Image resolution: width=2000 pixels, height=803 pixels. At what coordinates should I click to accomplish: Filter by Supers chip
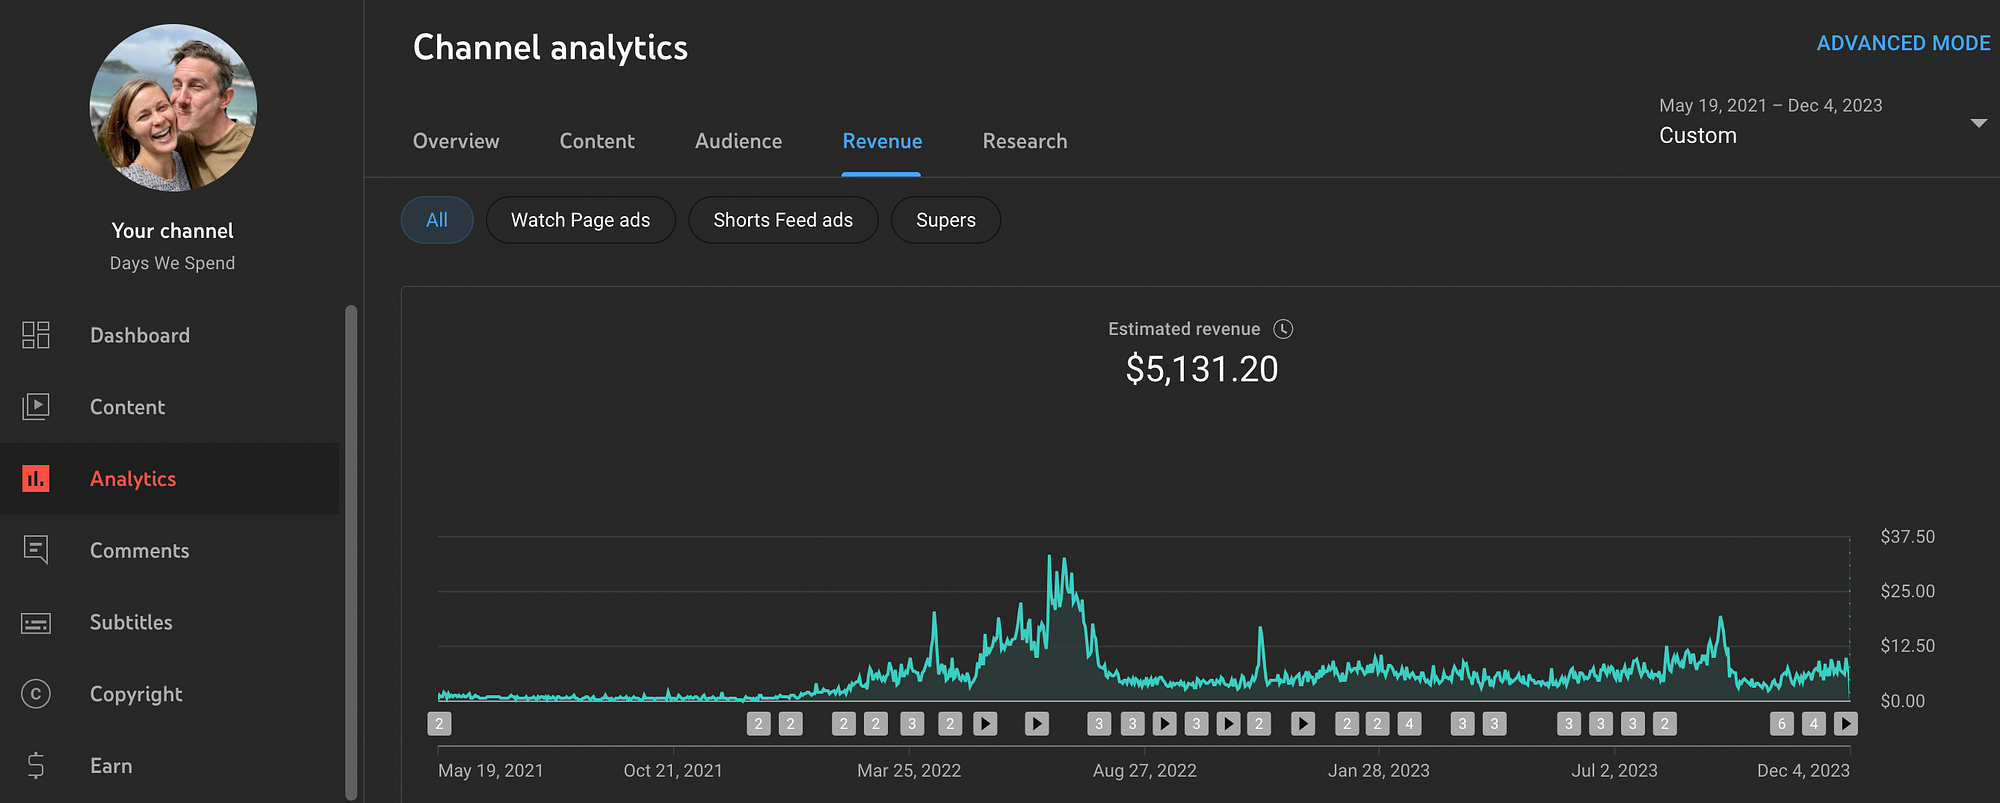coord(946,220)
